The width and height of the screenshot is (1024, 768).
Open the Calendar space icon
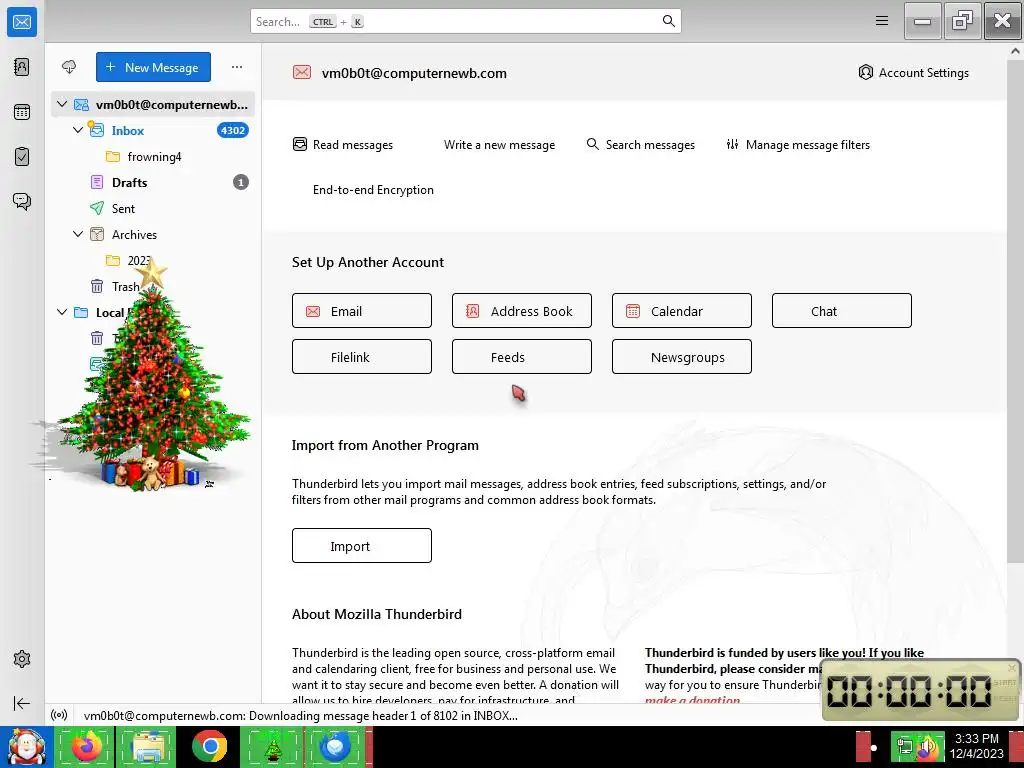pyautogui.click(x=22, y=112)
